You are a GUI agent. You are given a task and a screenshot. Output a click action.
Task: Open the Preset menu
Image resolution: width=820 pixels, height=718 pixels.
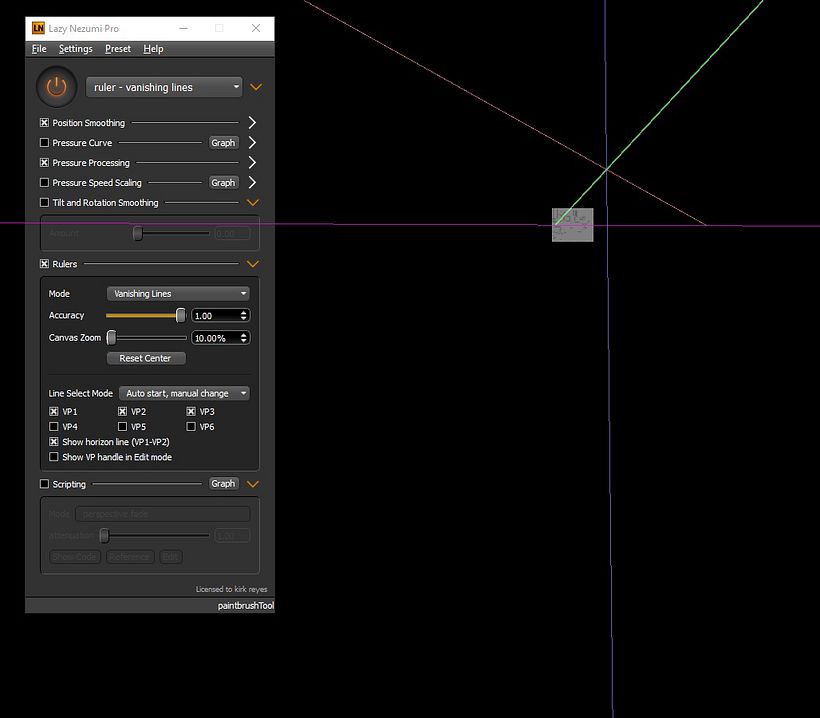pyautogui.click(x=118, y=49)
